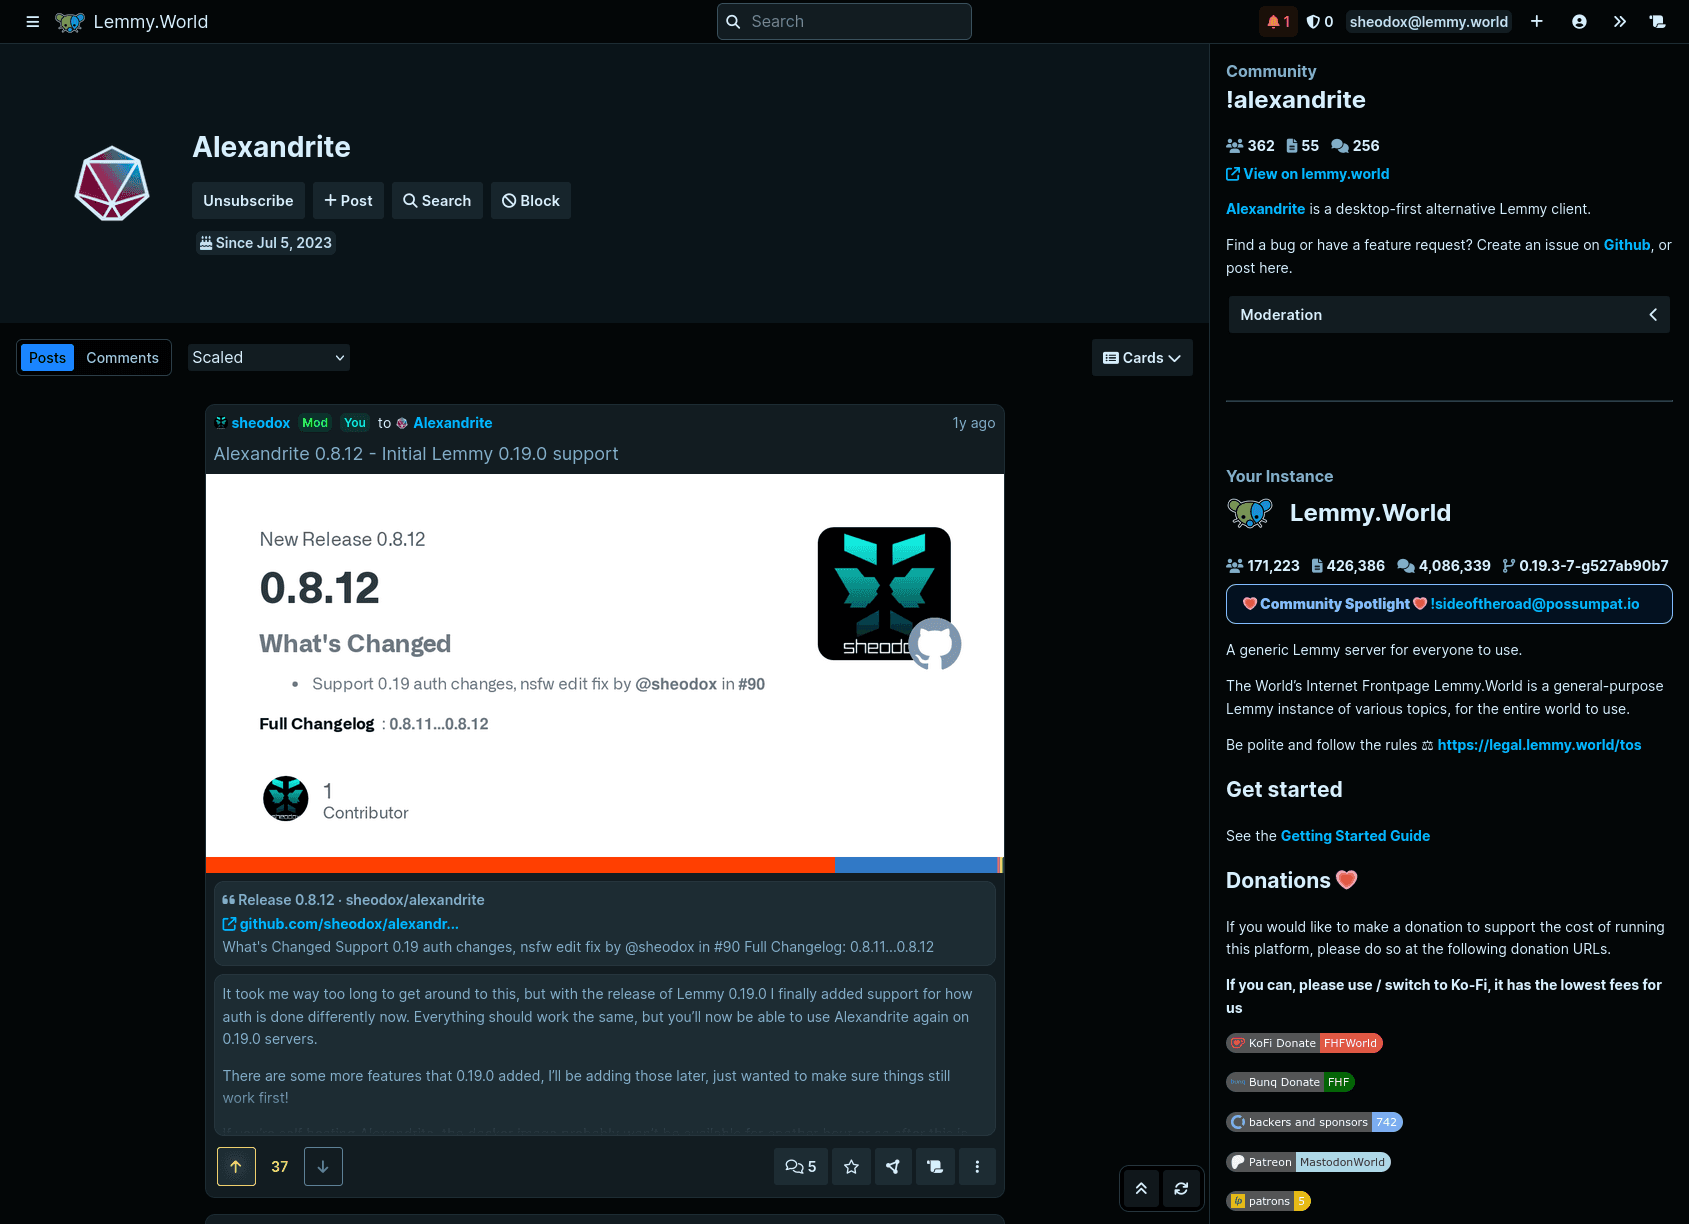Viewport: 1689px width, 1224px height.
Task: Crosspost using the send icon under the post
Action: pos(893,1166)
